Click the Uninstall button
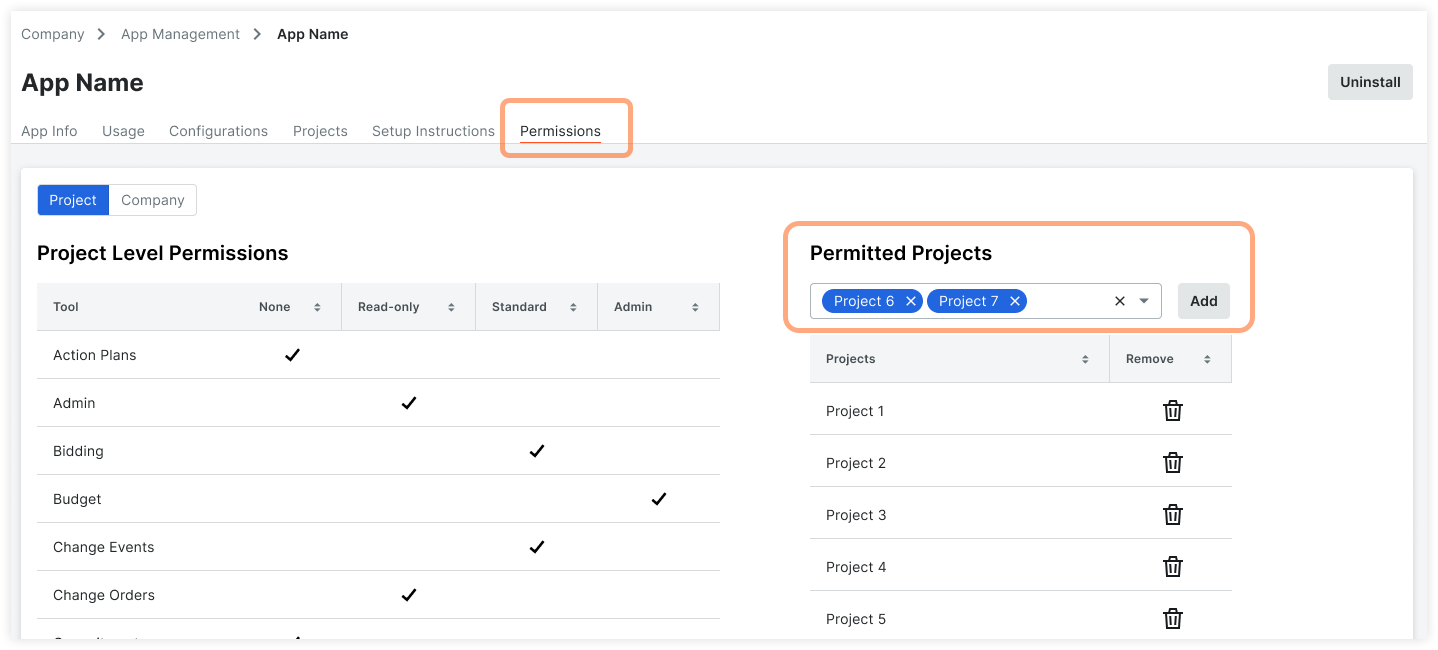The width and height of the screenshot is (1438, 650). [1369, 82]
